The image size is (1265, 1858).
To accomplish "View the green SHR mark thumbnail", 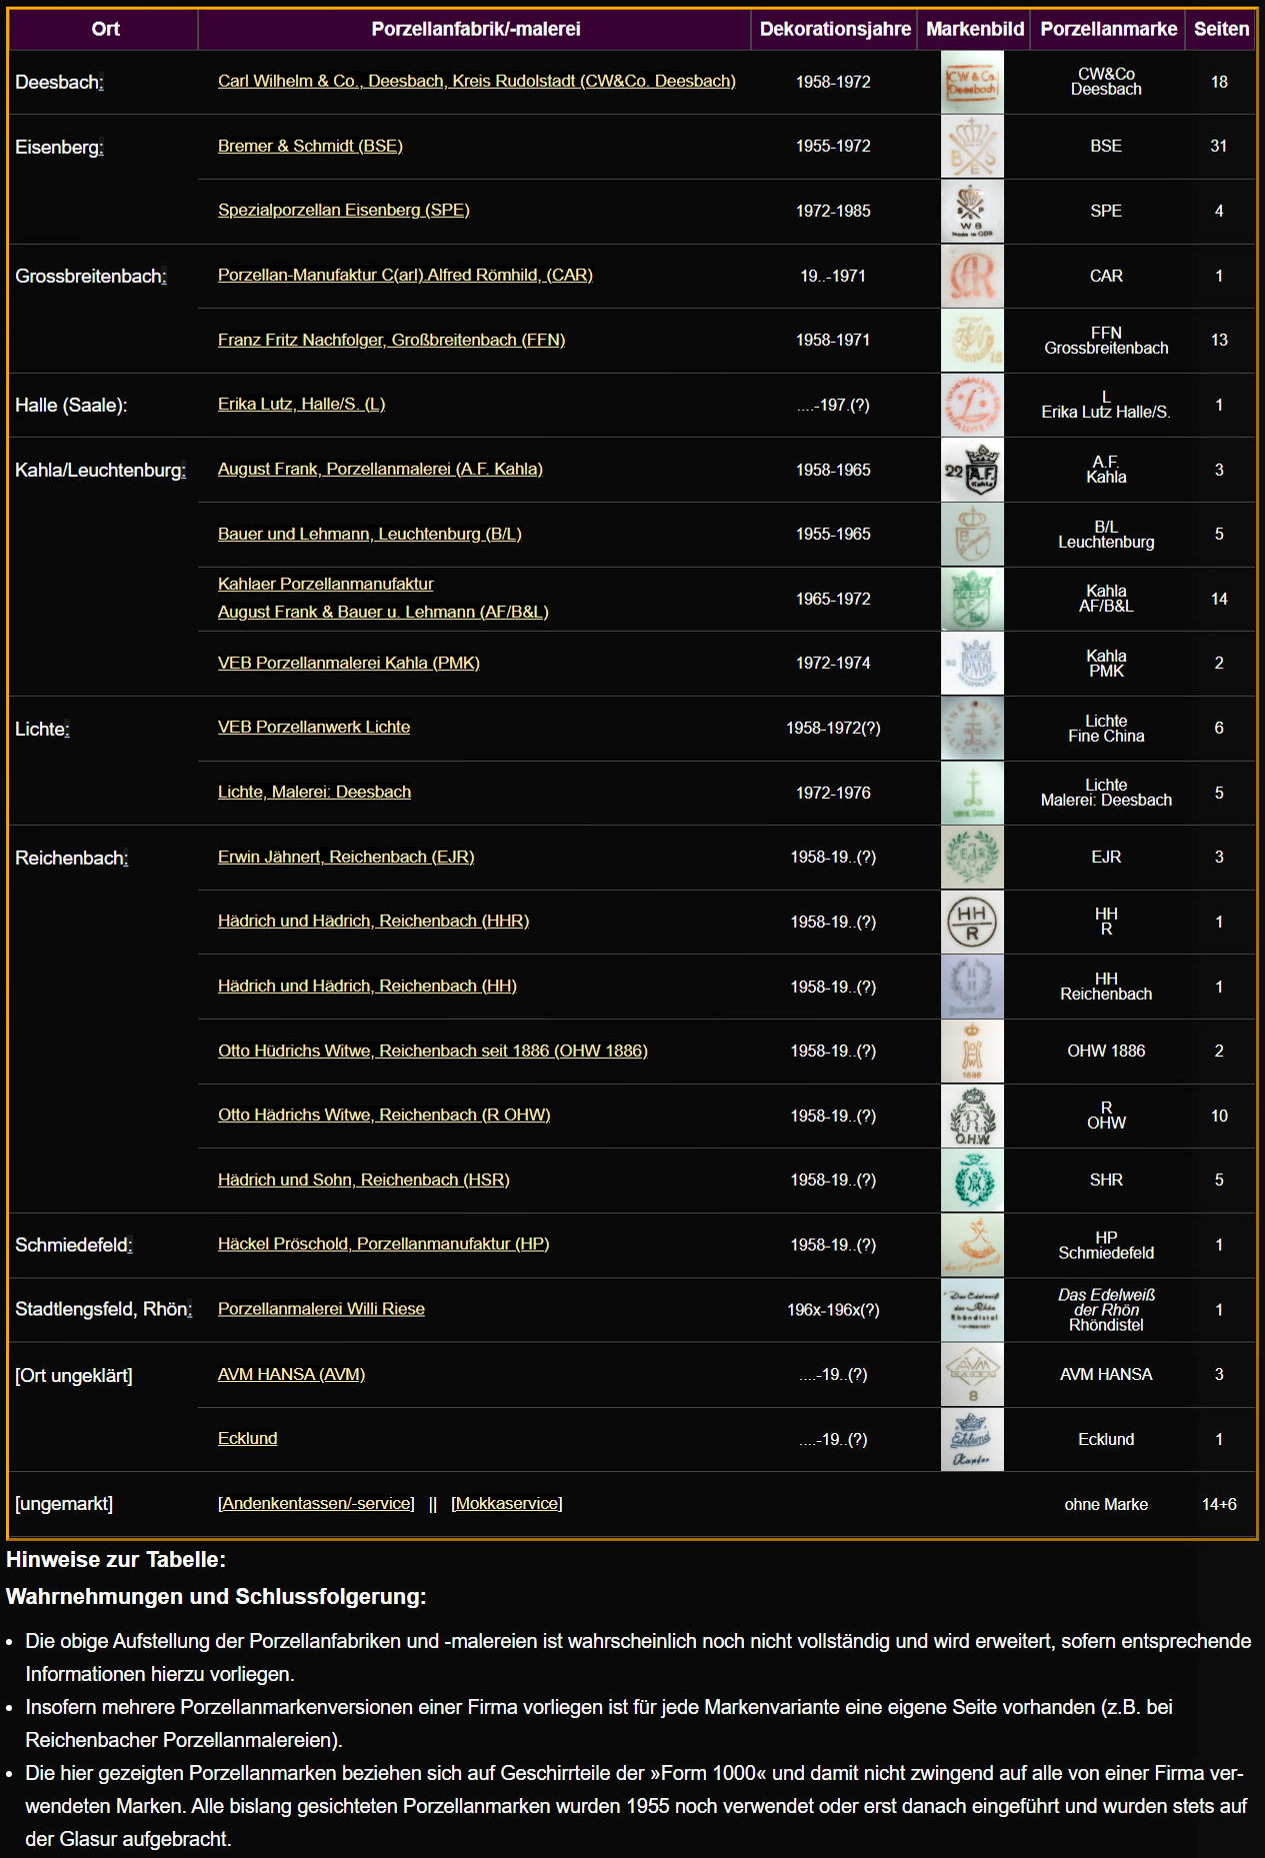I will click(x=972, y=1180).
